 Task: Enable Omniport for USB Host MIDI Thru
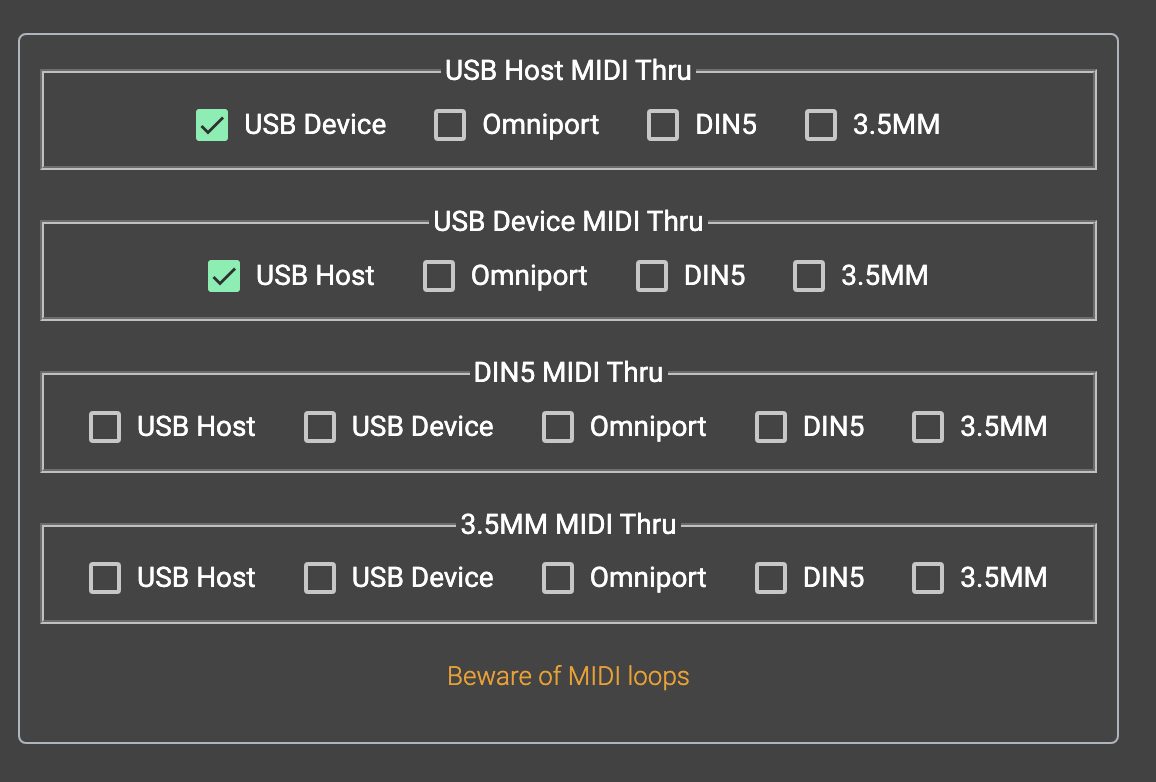tap(450, 125)
